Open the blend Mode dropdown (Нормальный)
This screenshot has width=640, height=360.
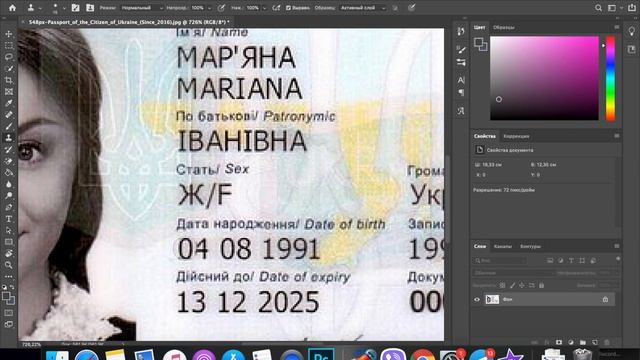click(x=142, y=8)
